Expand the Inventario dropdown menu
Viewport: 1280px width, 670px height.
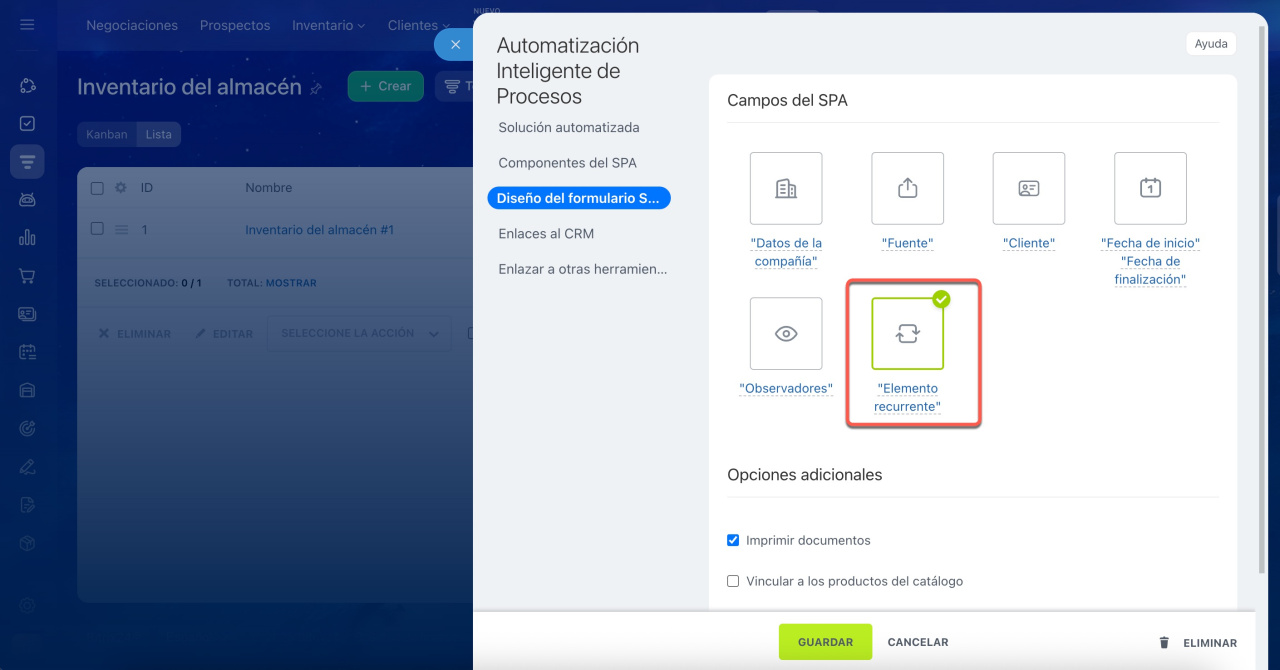point(328,25)
